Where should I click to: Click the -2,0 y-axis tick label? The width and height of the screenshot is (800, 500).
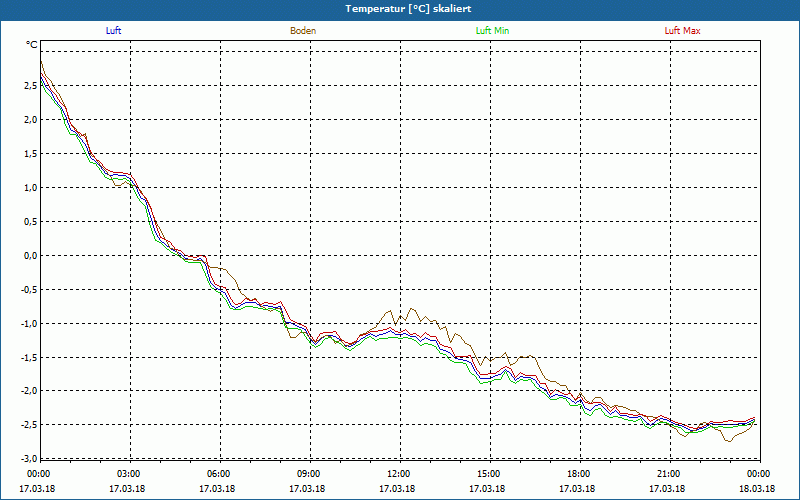pyautogui.click(x=27, y=391)
